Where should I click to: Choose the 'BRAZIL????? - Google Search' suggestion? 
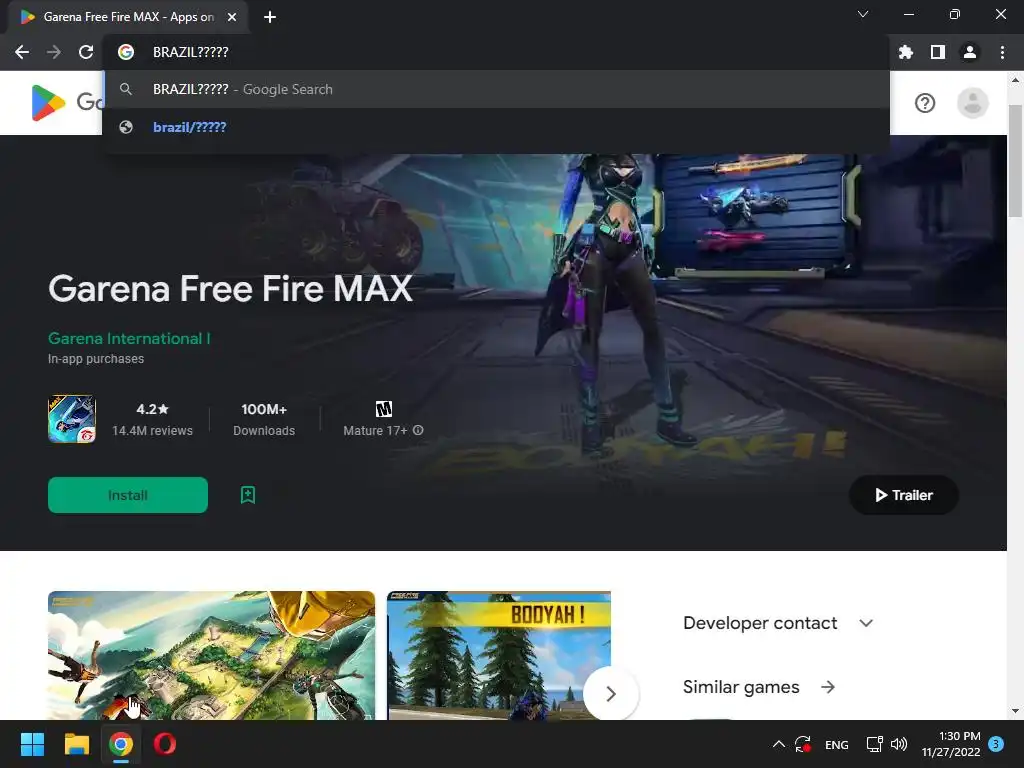tap(496, 89)
